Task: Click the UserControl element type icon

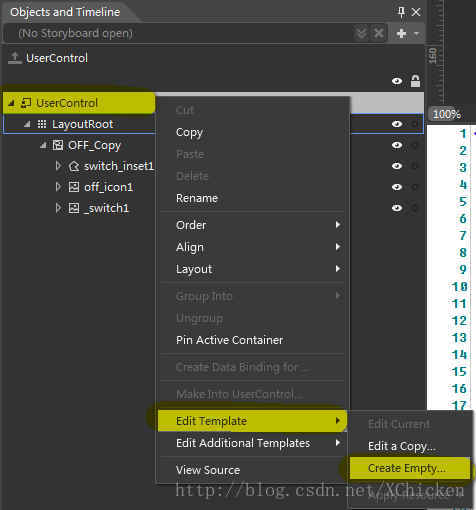Action: point(26,103)
